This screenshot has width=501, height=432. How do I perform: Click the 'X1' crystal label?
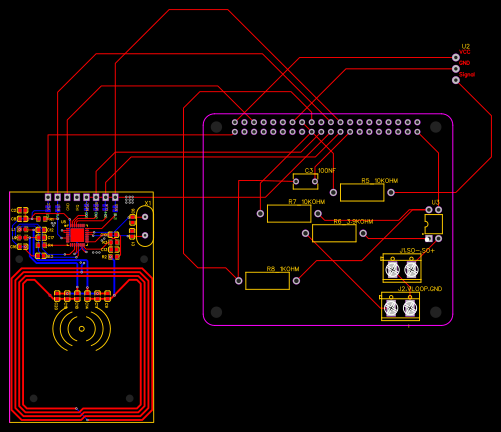(x=148, y=203)
